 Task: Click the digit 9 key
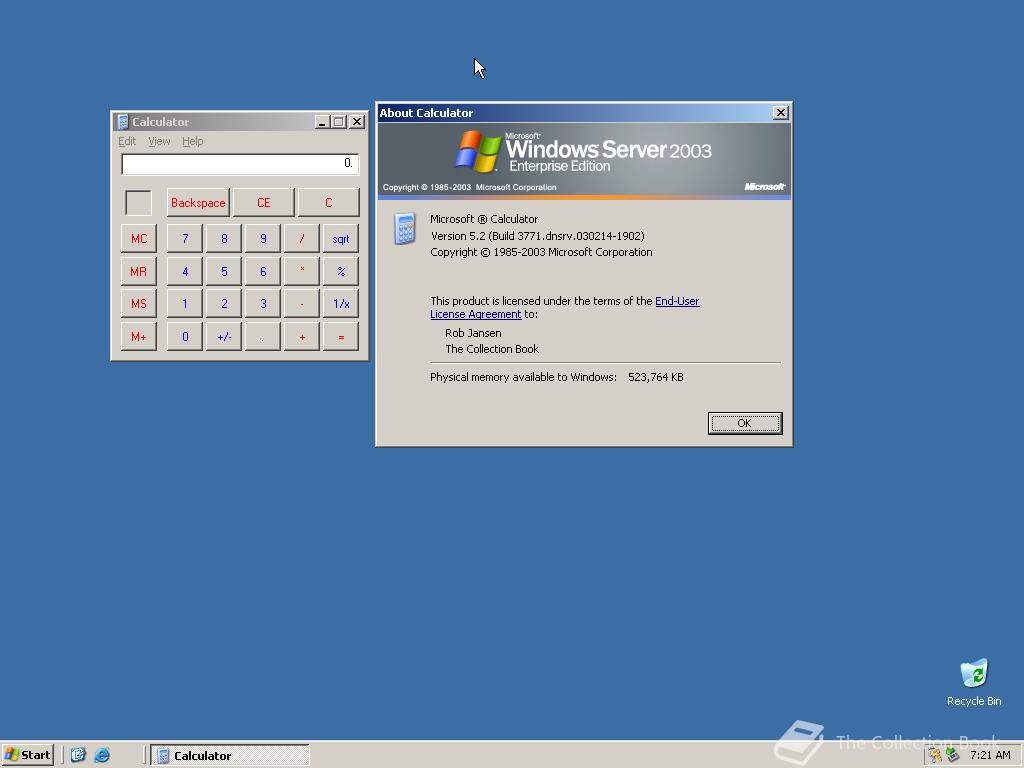(263, 238)
